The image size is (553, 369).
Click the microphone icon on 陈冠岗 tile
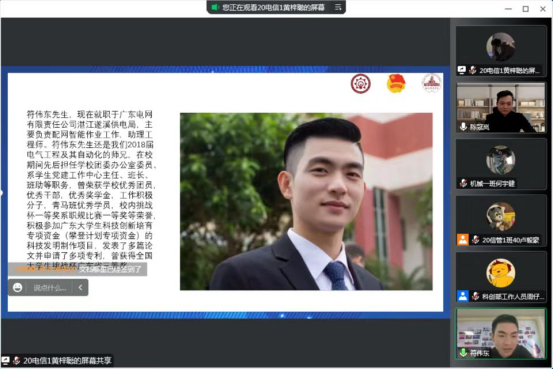(x=463, y=126)
